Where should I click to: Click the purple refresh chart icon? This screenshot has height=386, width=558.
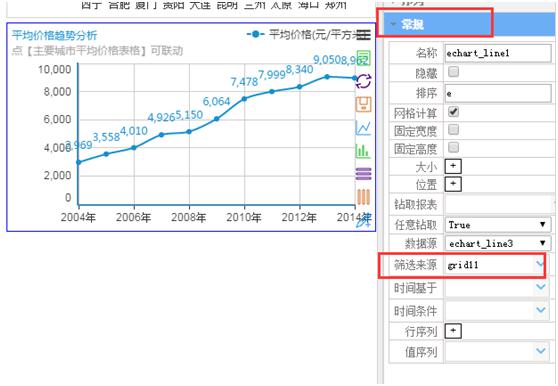pos(363,81)
